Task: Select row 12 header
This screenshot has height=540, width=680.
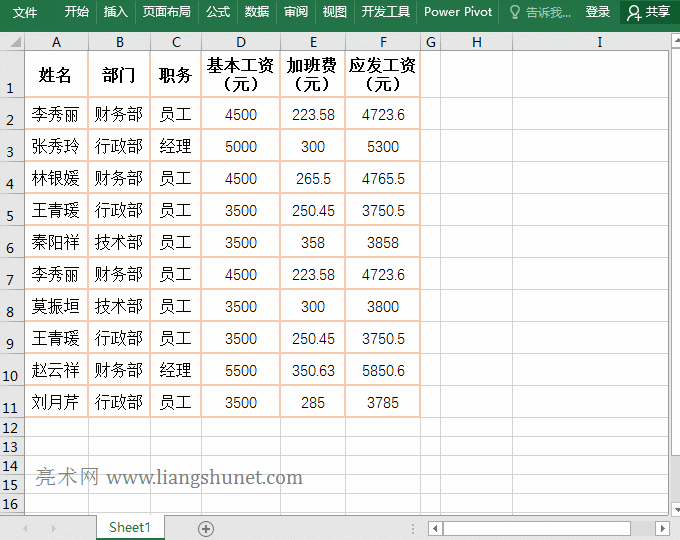Action: click(x=12, y=427)
